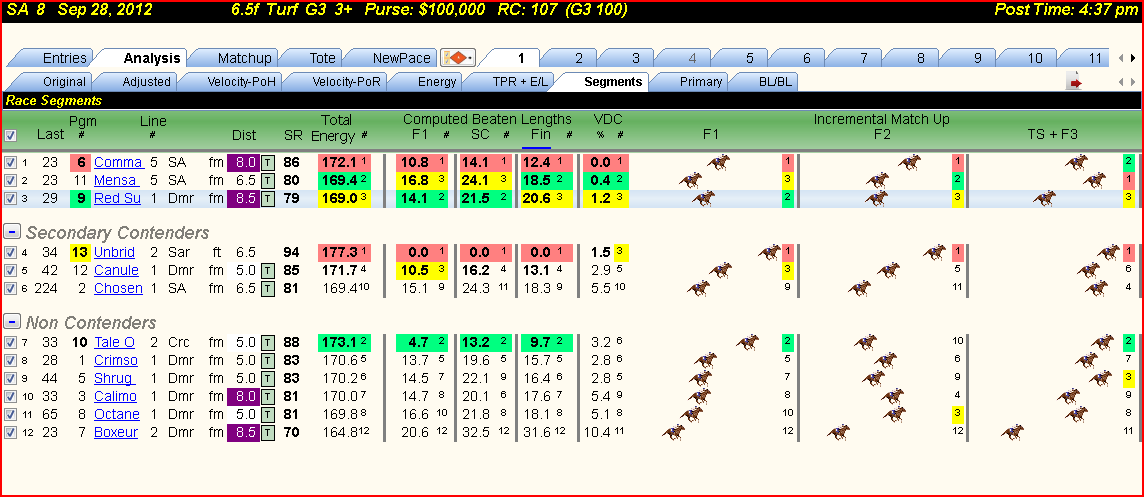Click the green program number 9 cell

tap(80, 199)
